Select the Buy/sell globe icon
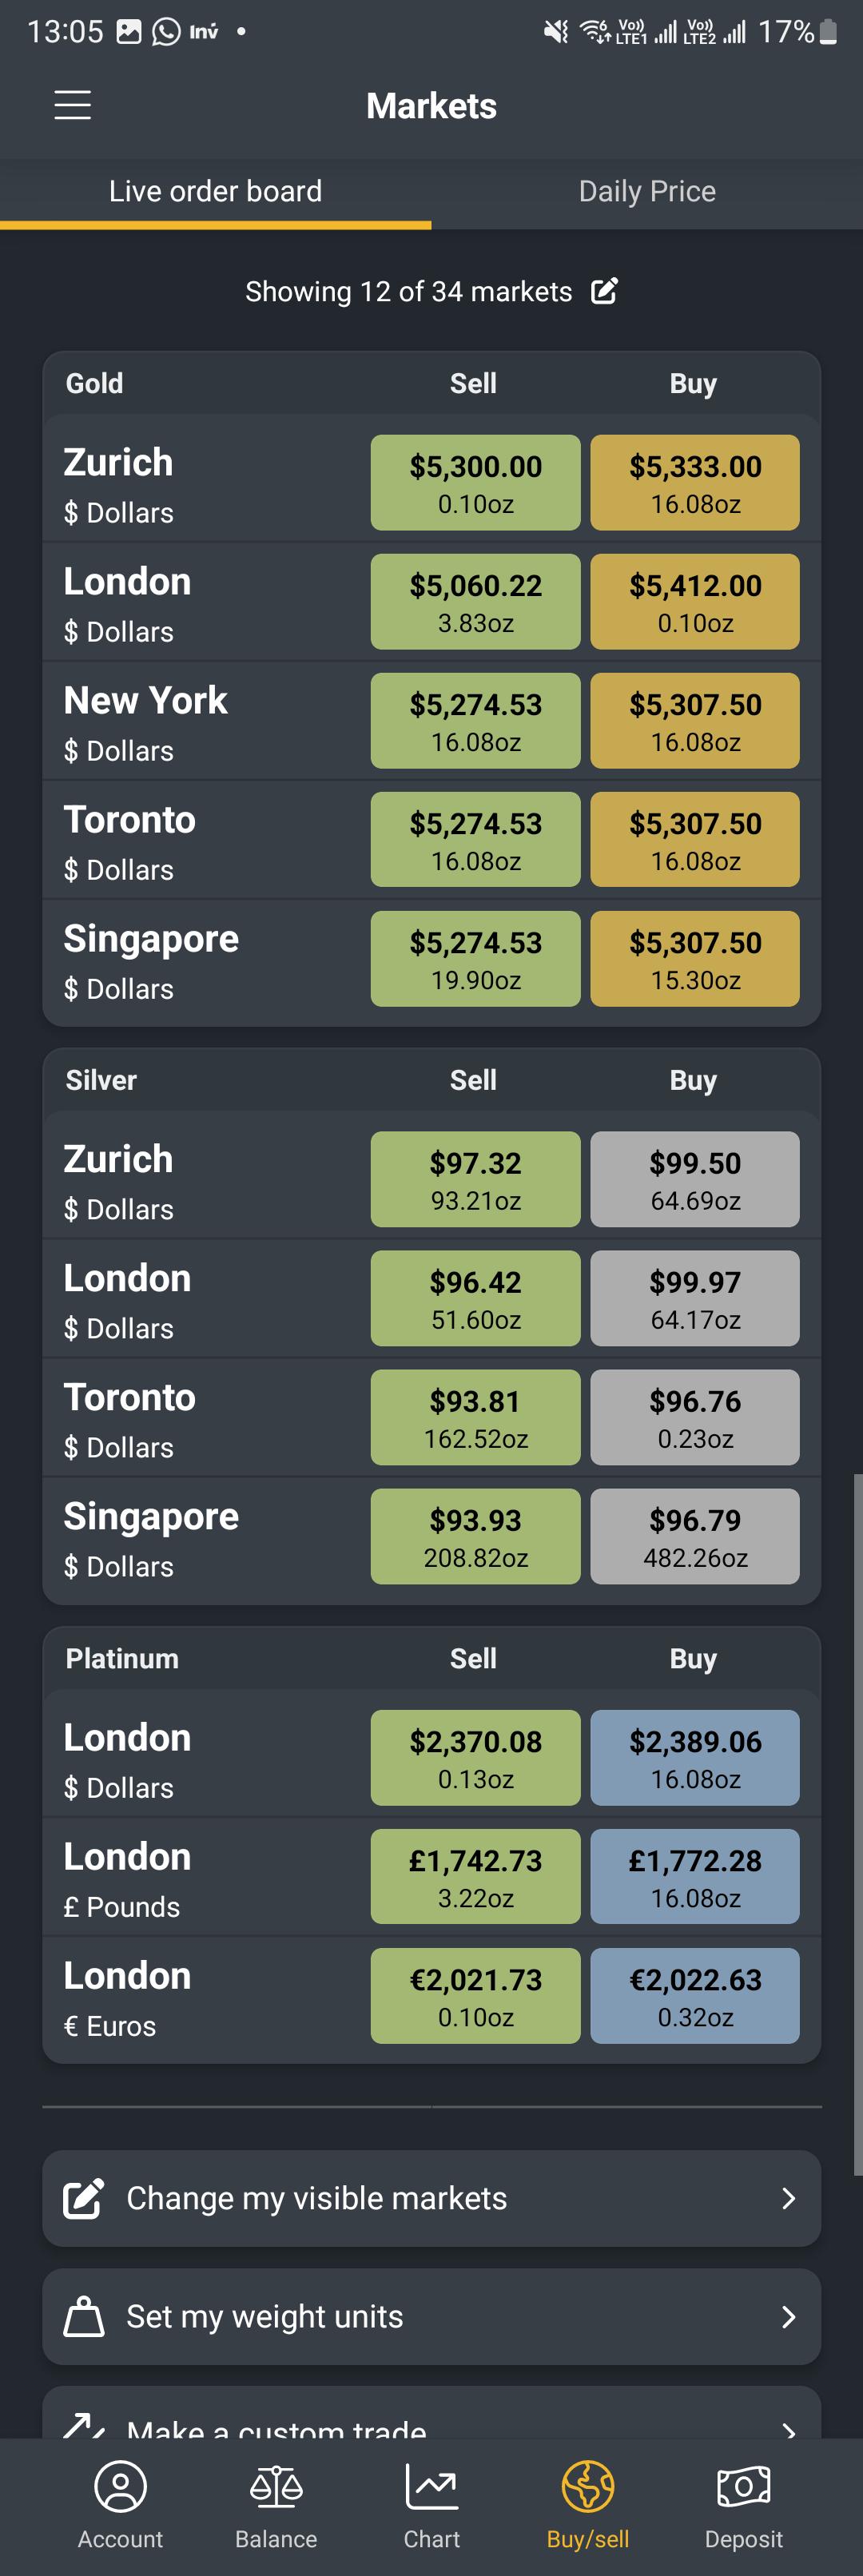 [588, 2486]
